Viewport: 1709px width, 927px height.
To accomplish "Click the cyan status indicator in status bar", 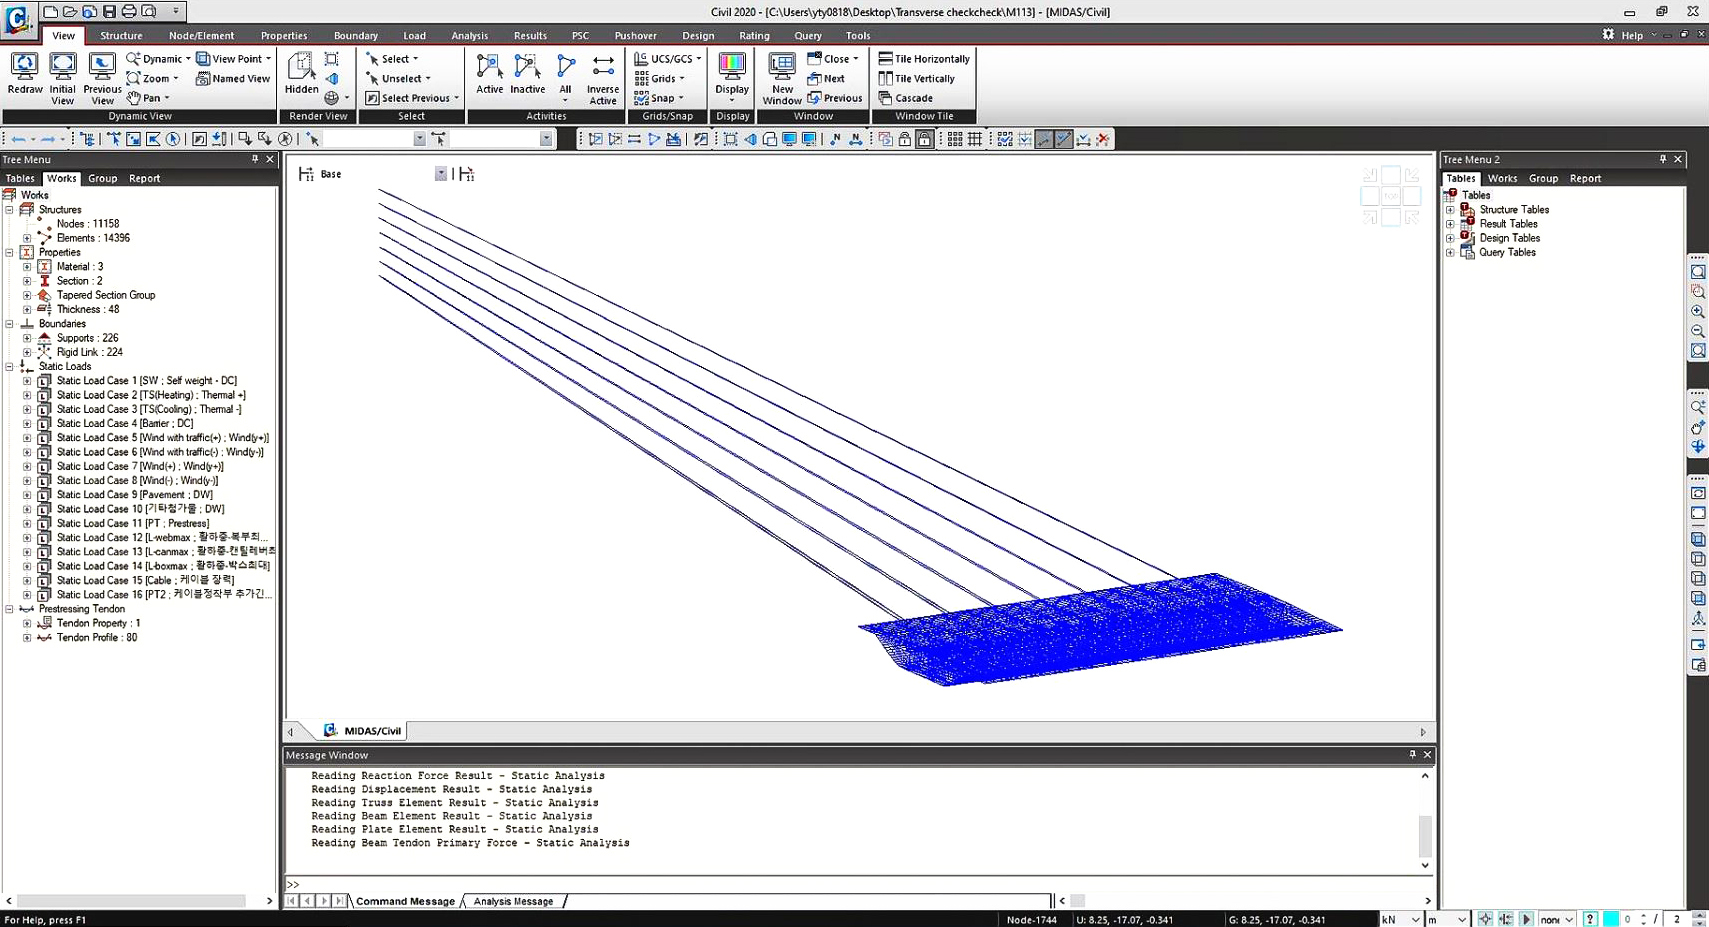I will pyautogui.click(x=1611, y=919).
